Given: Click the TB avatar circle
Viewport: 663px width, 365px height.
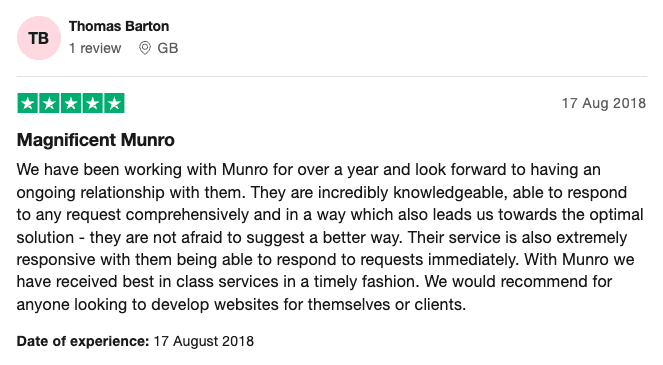Looking at the screenshot, I should point(39,38).
